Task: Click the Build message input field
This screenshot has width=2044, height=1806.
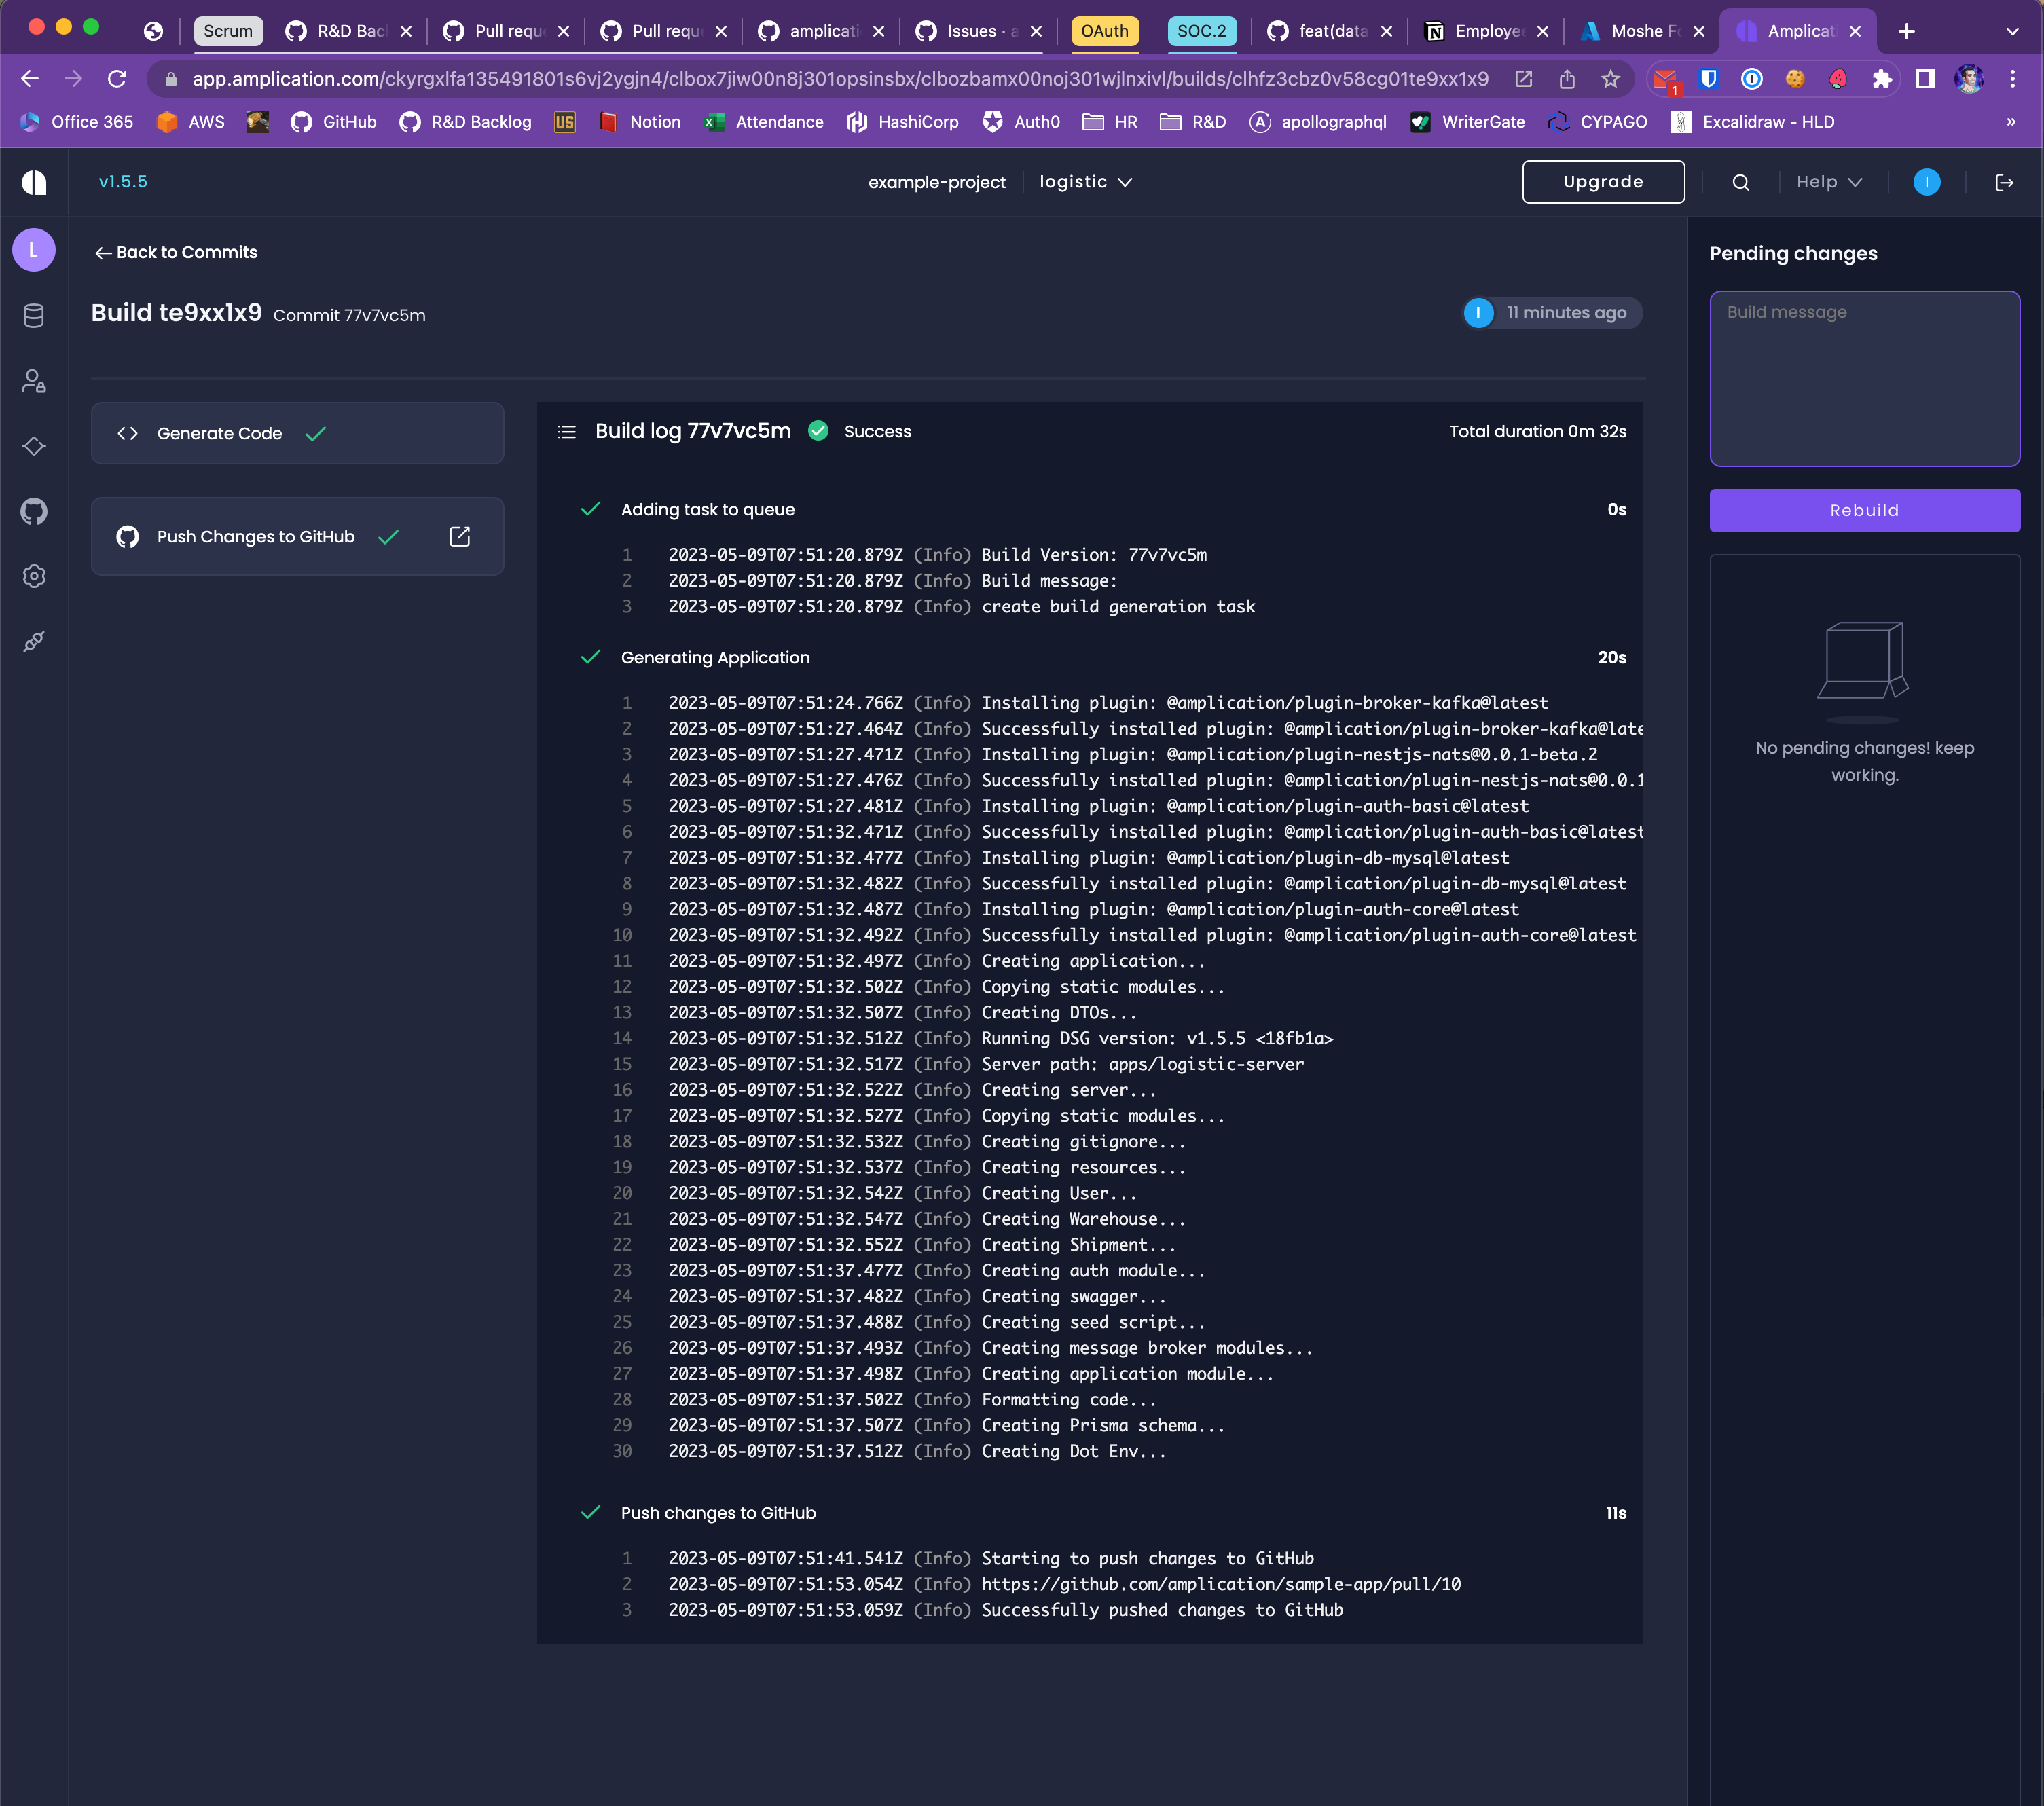Action: tap(1864, 378)
